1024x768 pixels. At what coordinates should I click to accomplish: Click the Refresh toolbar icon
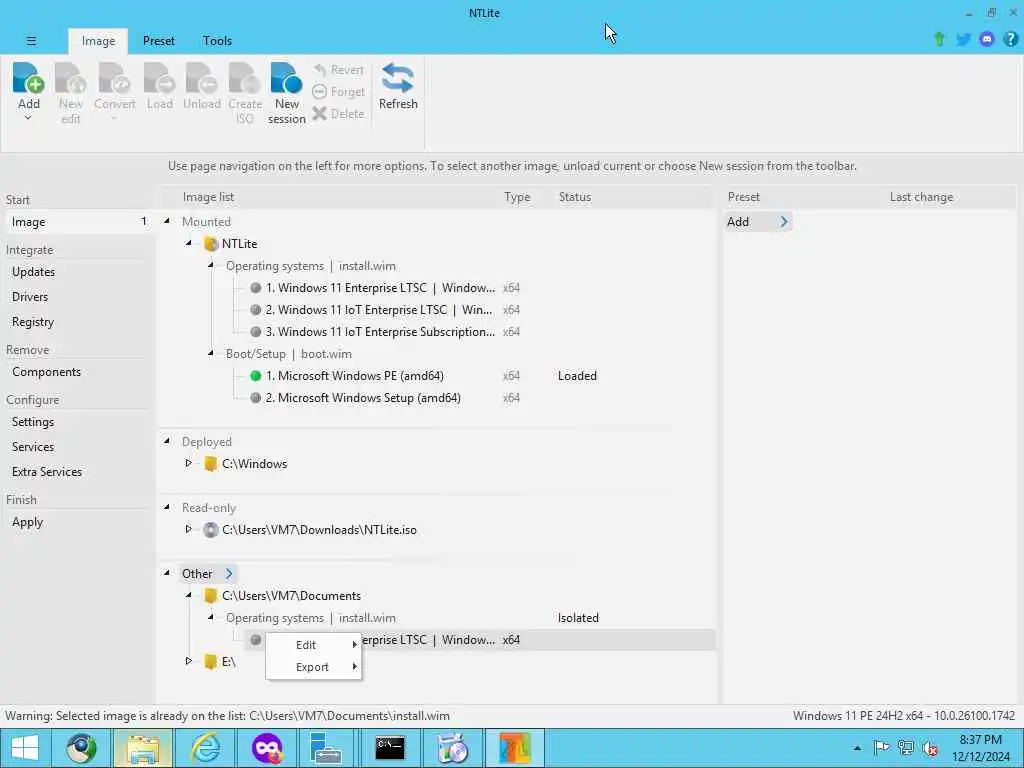click(398, 78)
